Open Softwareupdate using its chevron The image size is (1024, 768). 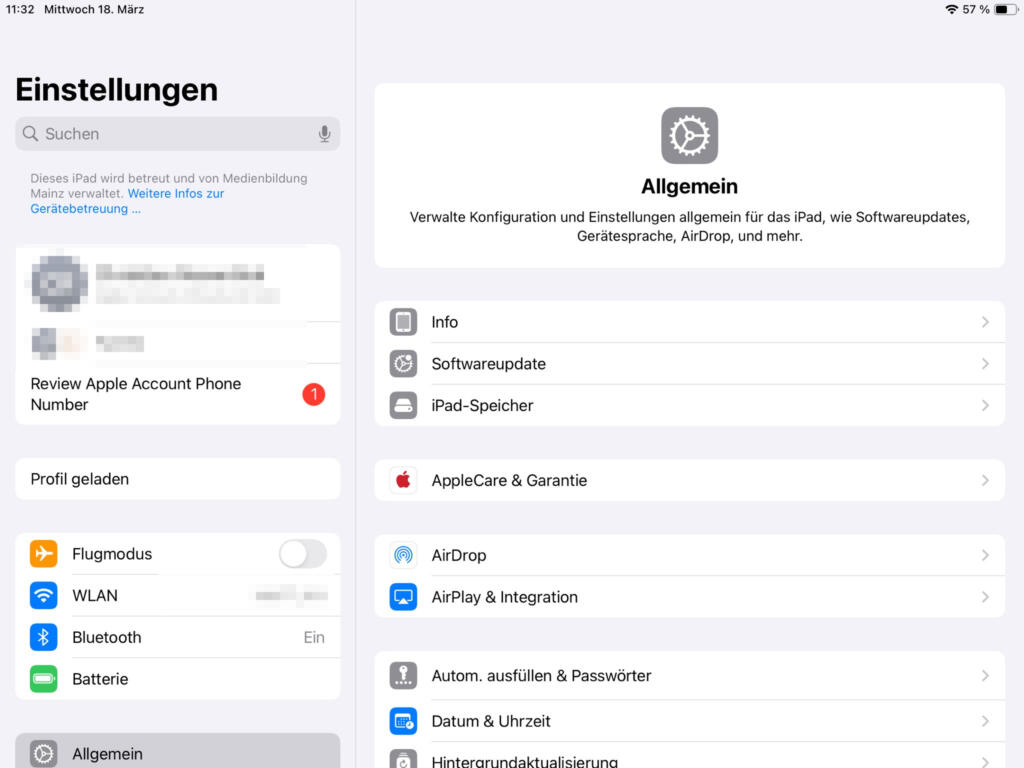tap(985, 364)
